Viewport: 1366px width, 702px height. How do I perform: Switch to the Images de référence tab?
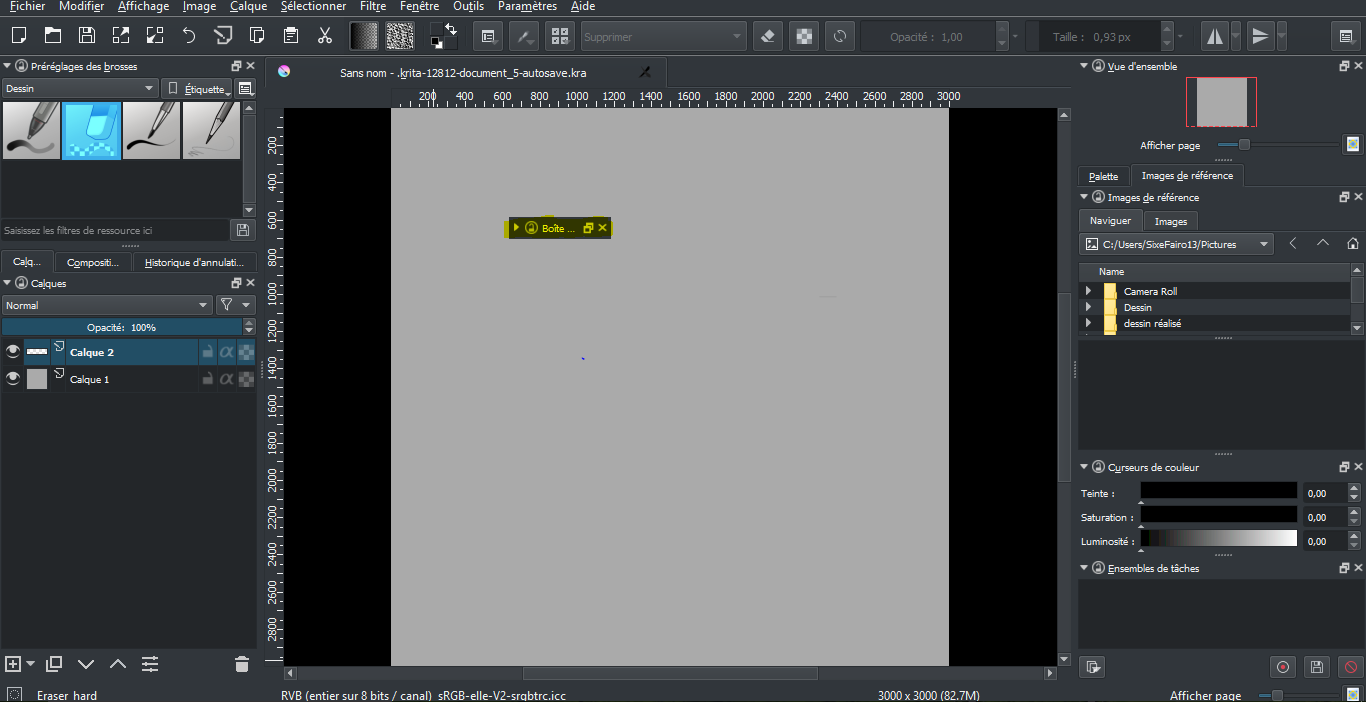(1186, 175)
